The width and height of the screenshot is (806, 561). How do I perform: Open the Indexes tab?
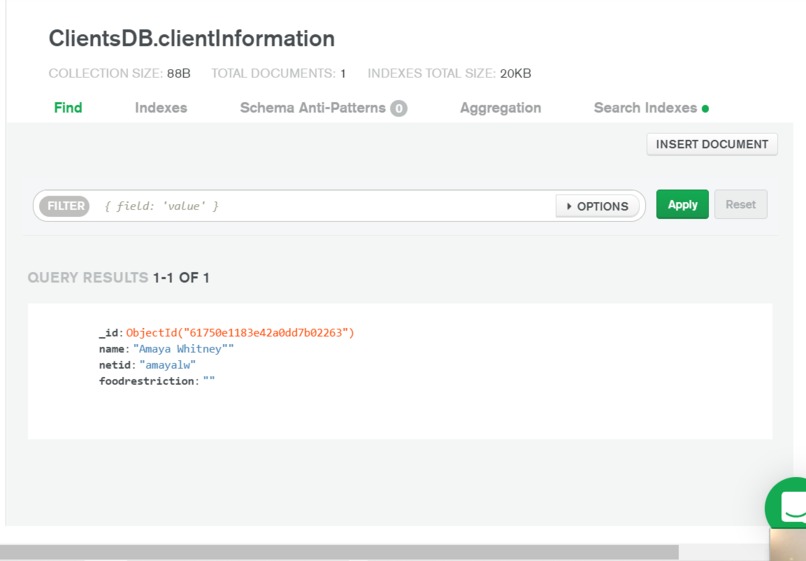tap(161, 108)
